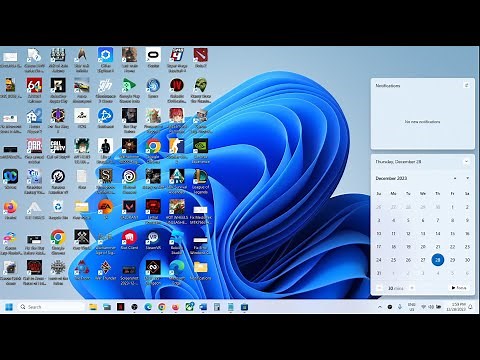Go to the previous month in calendar
This screenshot has width=480, height=360.
(455, 178)
